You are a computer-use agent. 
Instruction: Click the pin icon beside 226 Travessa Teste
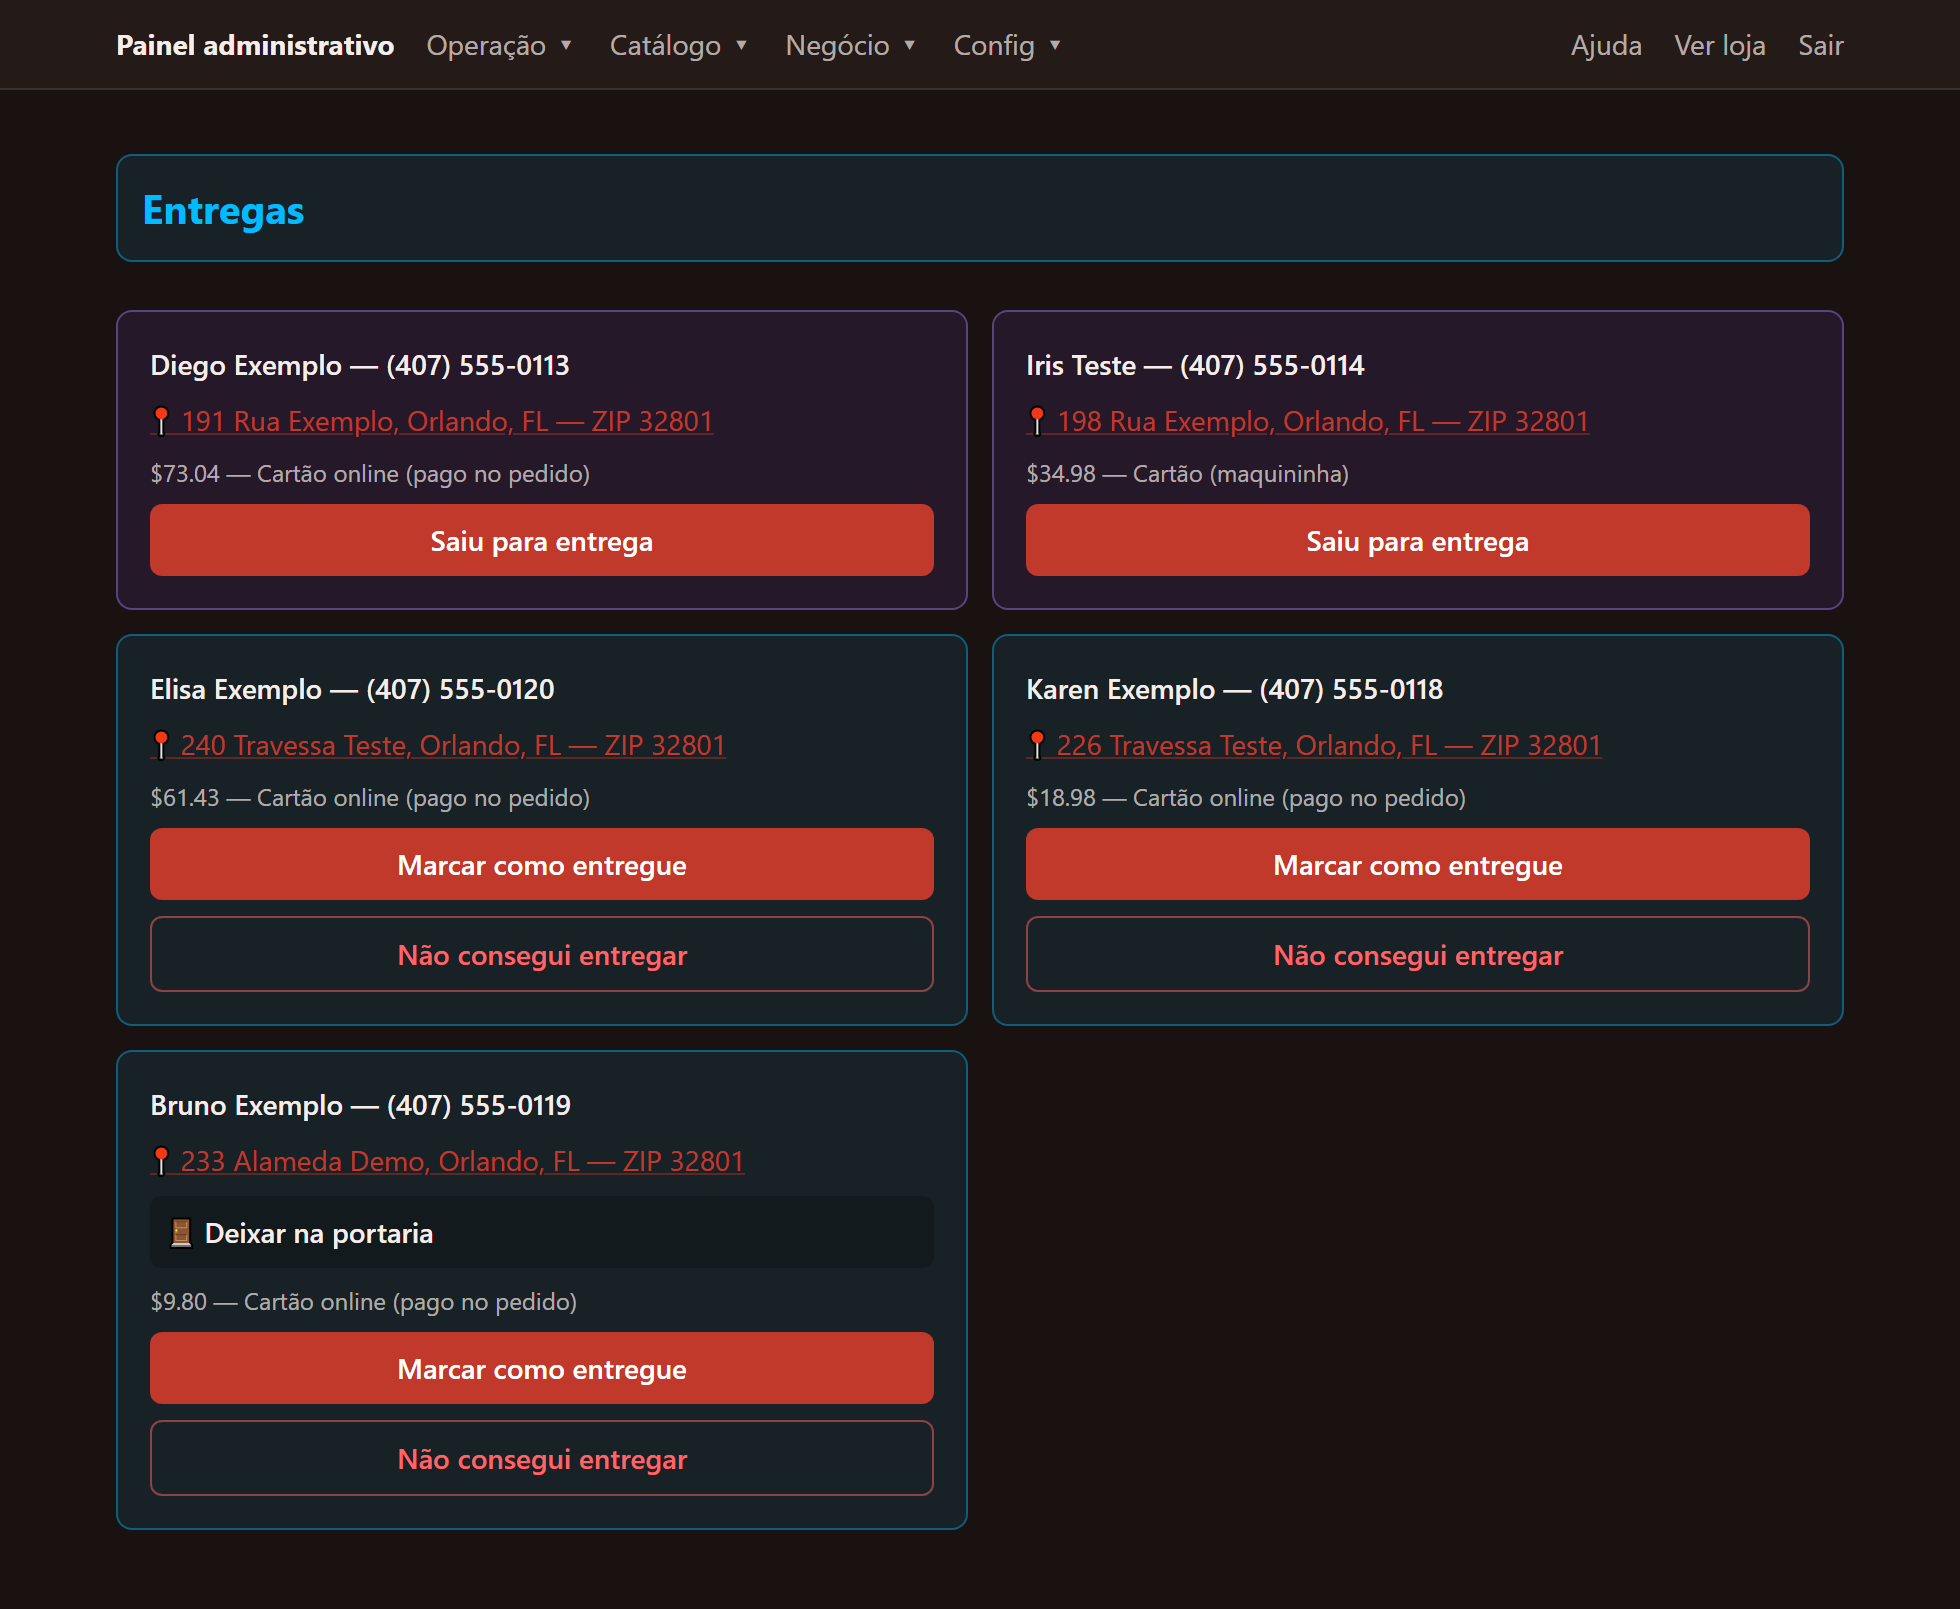(x=1037, y=745)
